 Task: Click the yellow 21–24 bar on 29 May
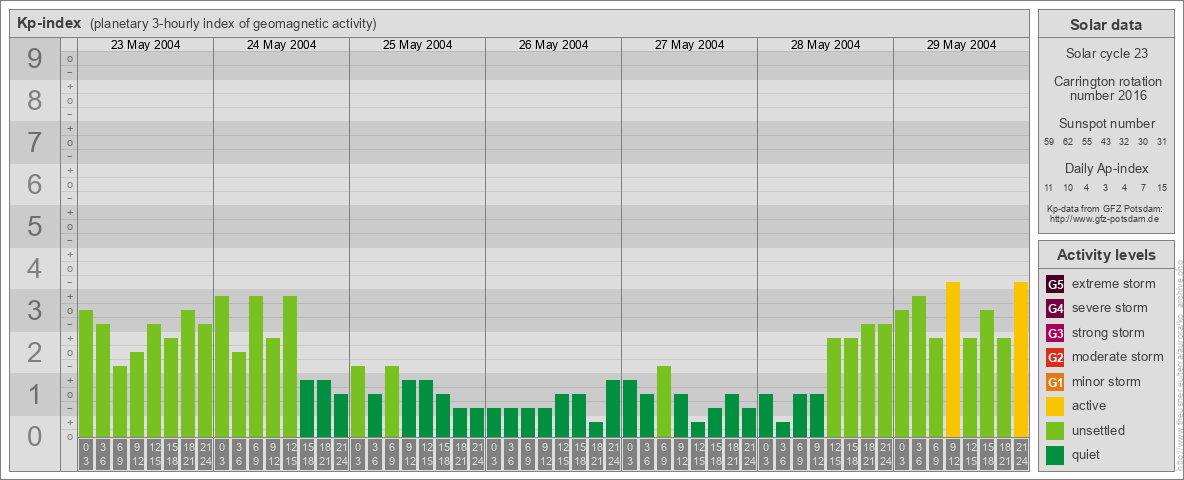tap(1021, 359)
